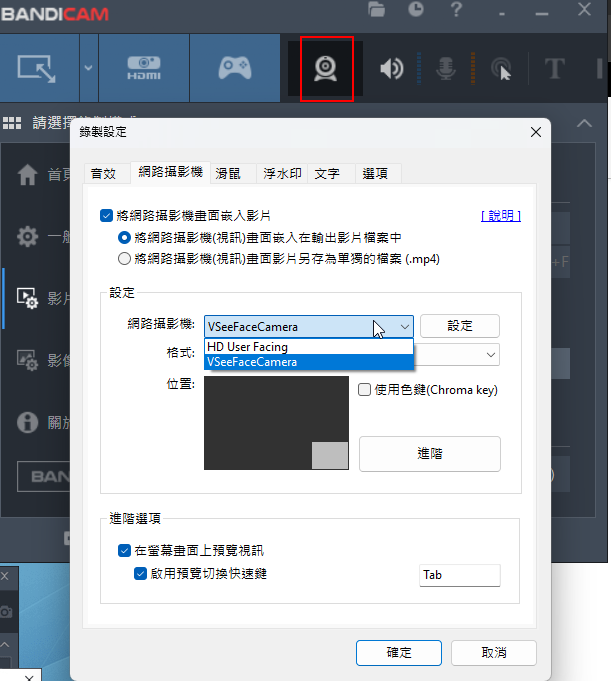Click the 進階 advanced button
The image size is (611, 681).
pos(429,454)
